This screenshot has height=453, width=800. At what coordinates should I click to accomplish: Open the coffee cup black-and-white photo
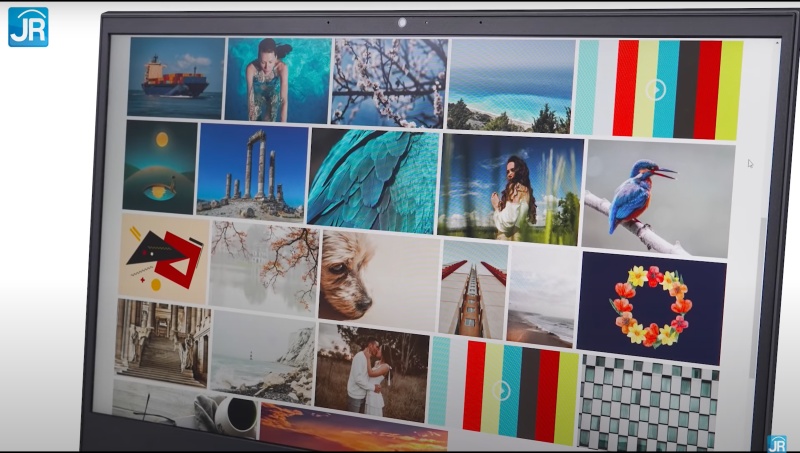[185, 408]
